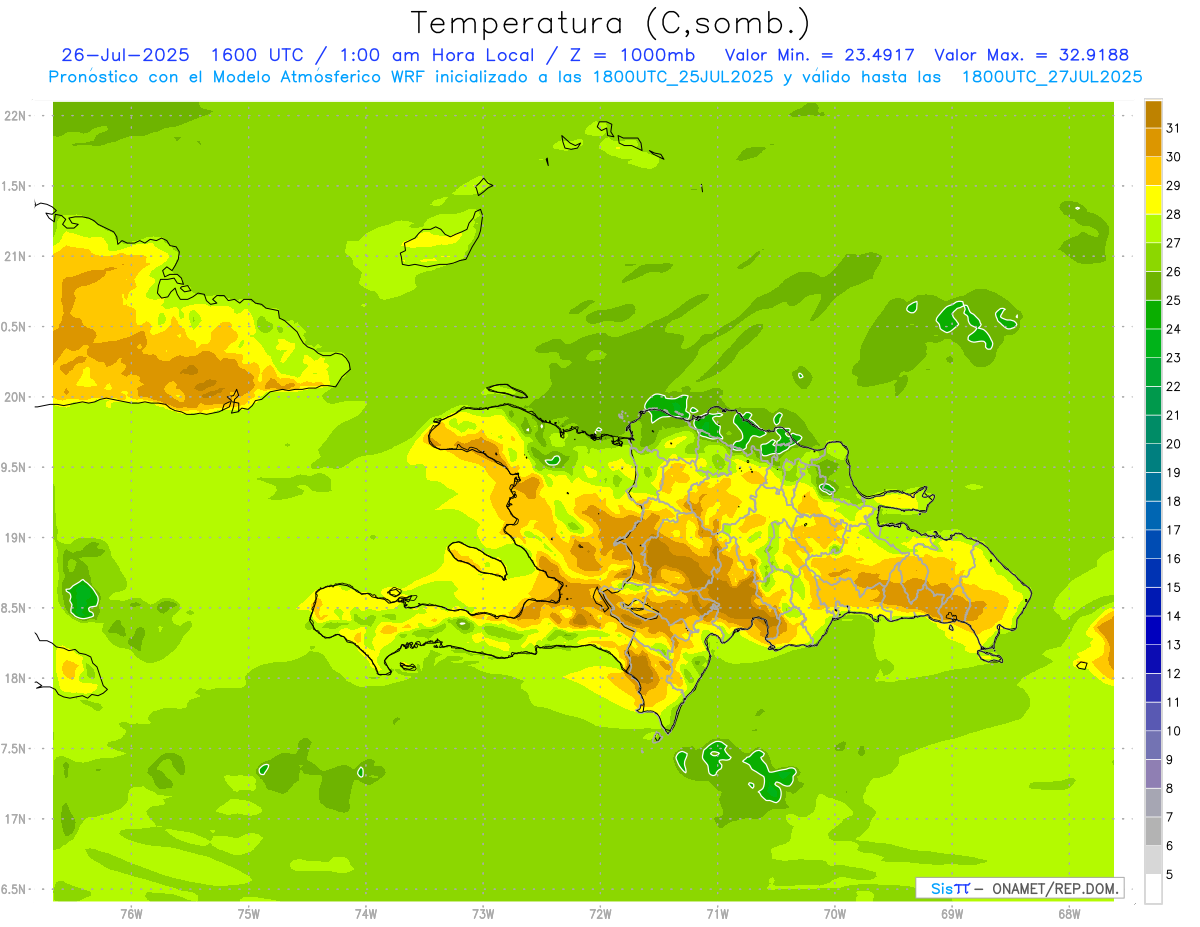Click the '71W' longitude label
Screen dimensions: 1200x927
point(717,914)
